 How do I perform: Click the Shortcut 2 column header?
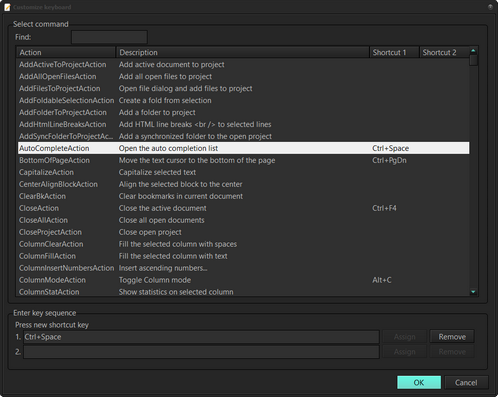click(444, 52)
